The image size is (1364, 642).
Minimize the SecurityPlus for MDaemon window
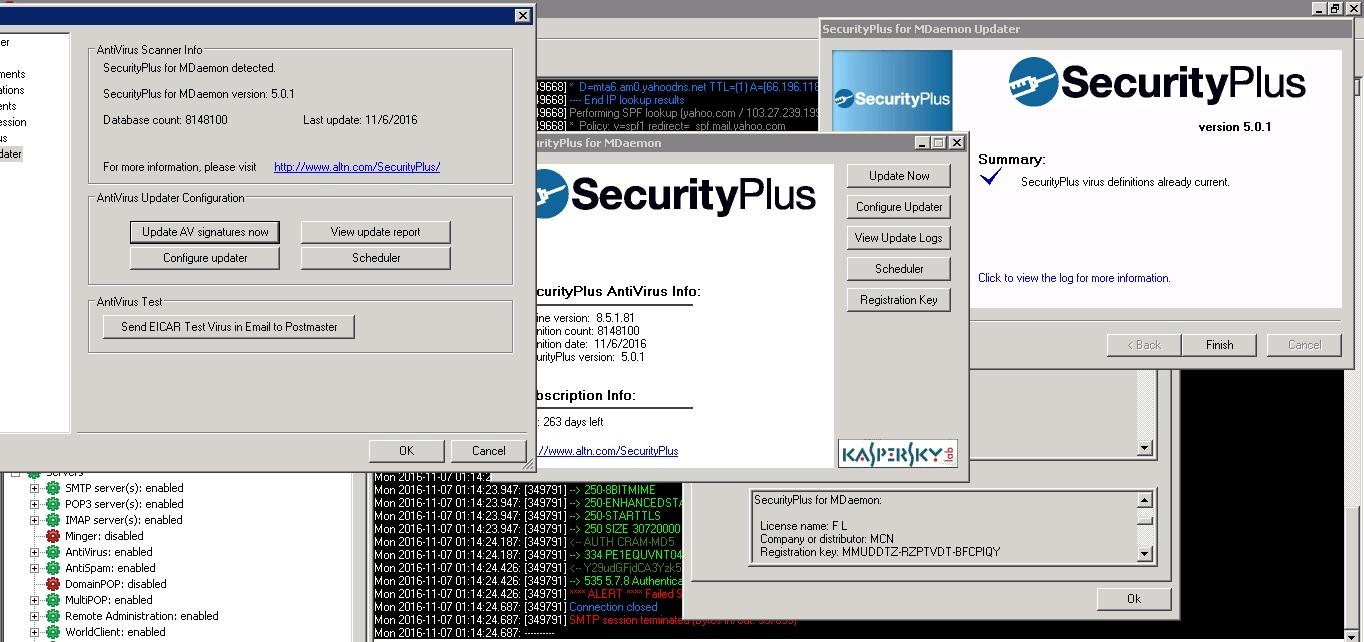coord(922,143)
